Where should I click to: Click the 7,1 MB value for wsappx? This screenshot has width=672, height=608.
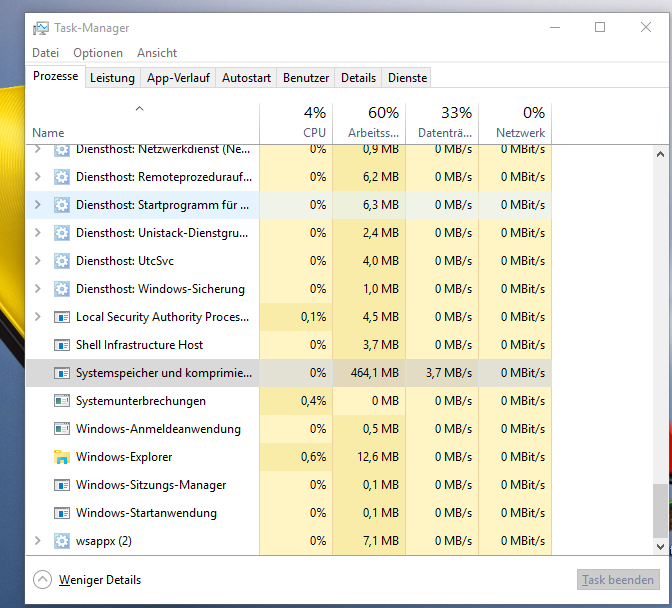point(381,541)
